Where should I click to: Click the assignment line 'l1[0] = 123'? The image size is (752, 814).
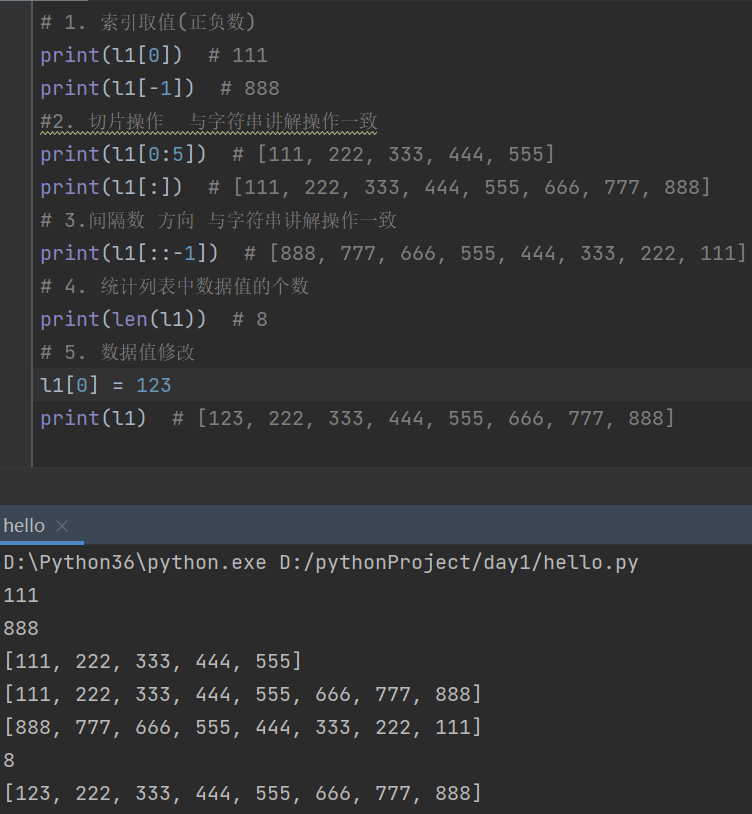coord(106,385)
